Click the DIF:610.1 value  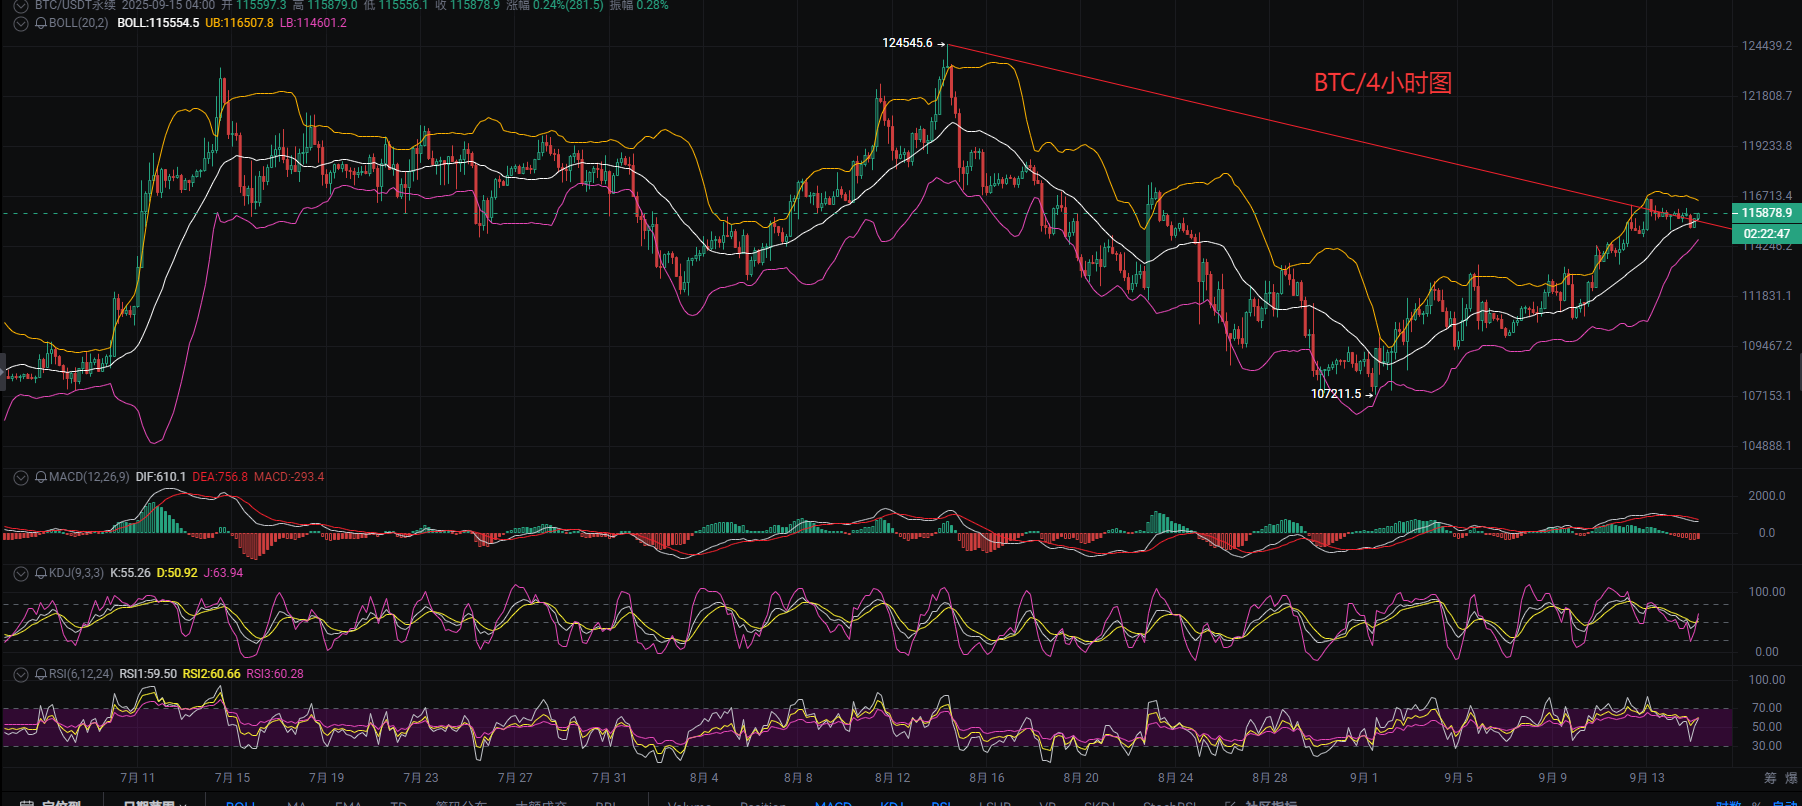(161, 477)
